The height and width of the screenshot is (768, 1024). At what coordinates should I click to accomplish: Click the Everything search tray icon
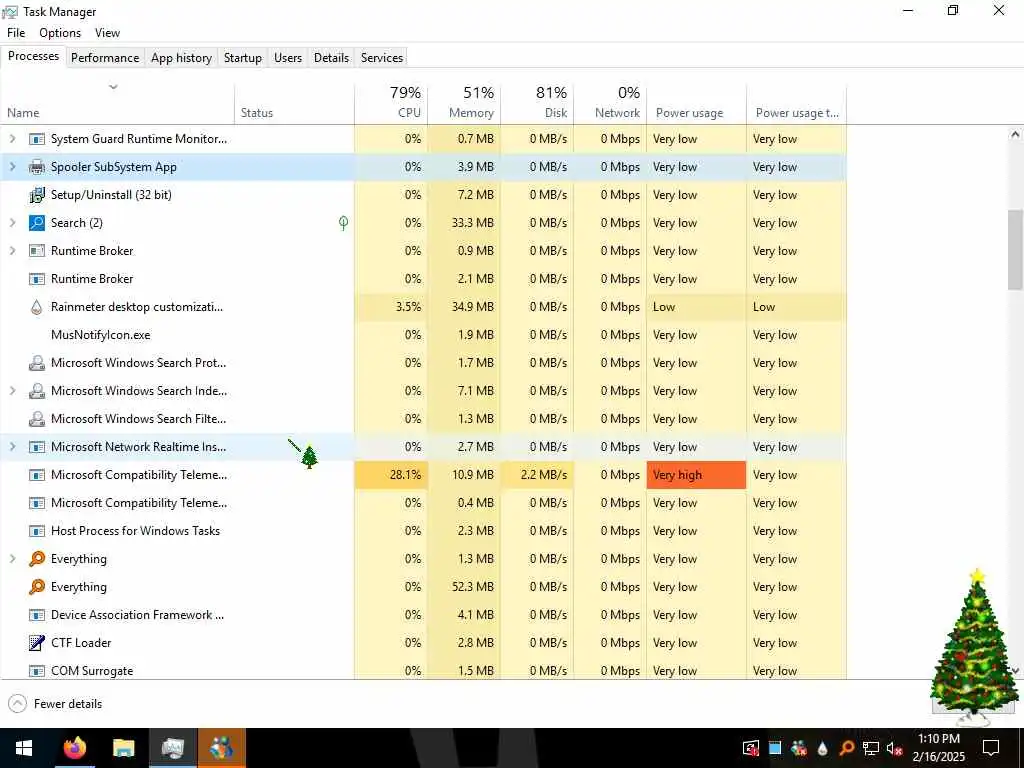point(846,748)
